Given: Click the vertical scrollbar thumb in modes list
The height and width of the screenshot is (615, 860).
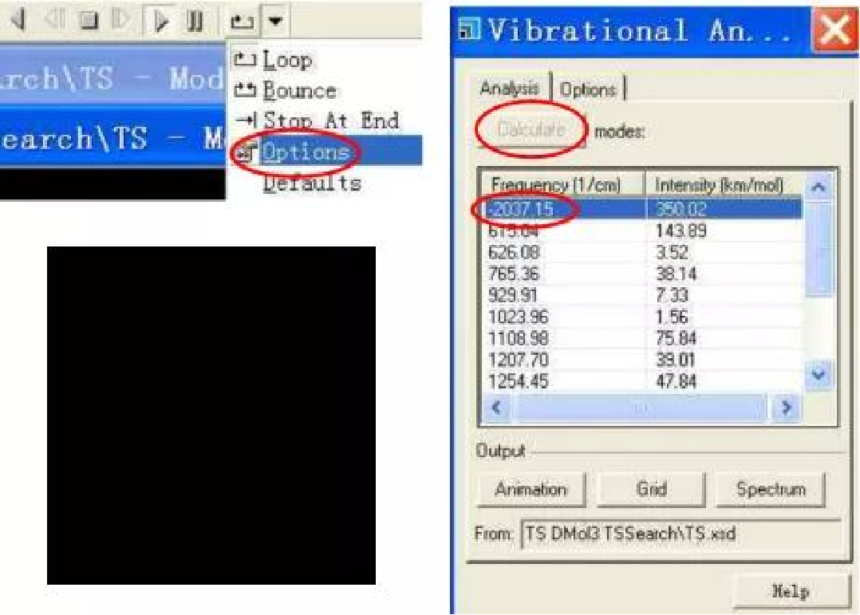Looking at the screenshot, I should tap(818, 249).
